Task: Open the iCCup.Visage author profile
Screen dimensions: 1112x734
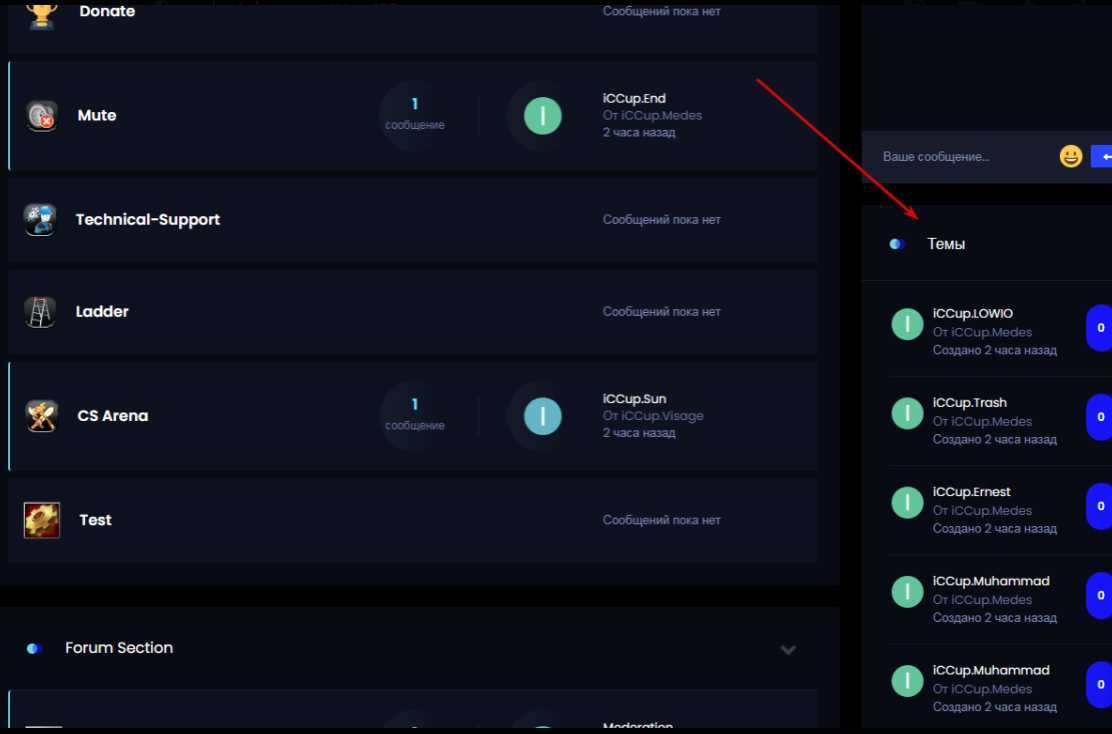Action: click(x=662, y=416)
